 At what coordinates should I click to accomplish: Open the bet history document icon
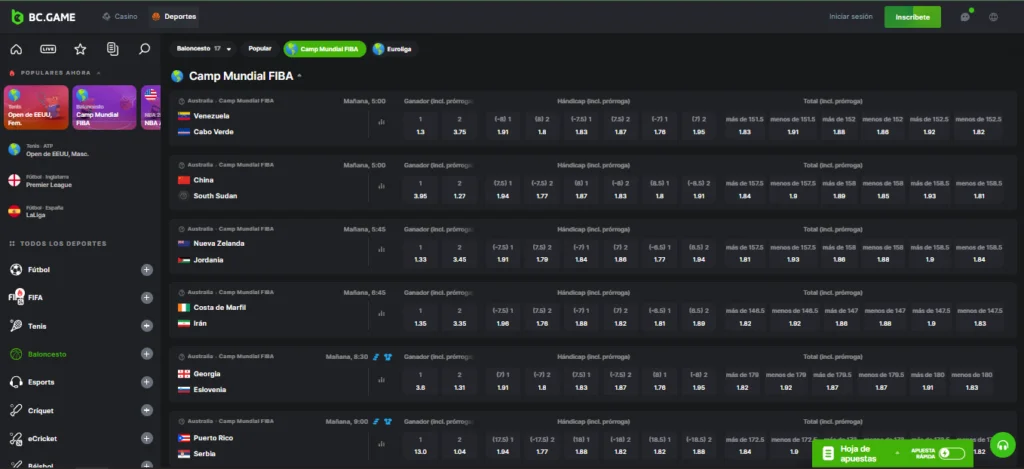tap(112, 49)
